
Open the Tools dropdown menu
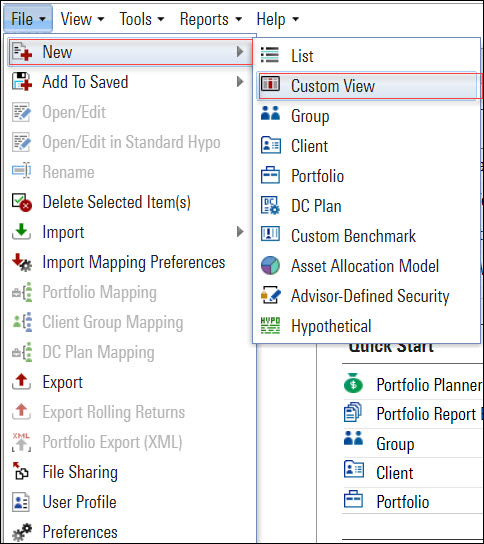tap(141, 19)
